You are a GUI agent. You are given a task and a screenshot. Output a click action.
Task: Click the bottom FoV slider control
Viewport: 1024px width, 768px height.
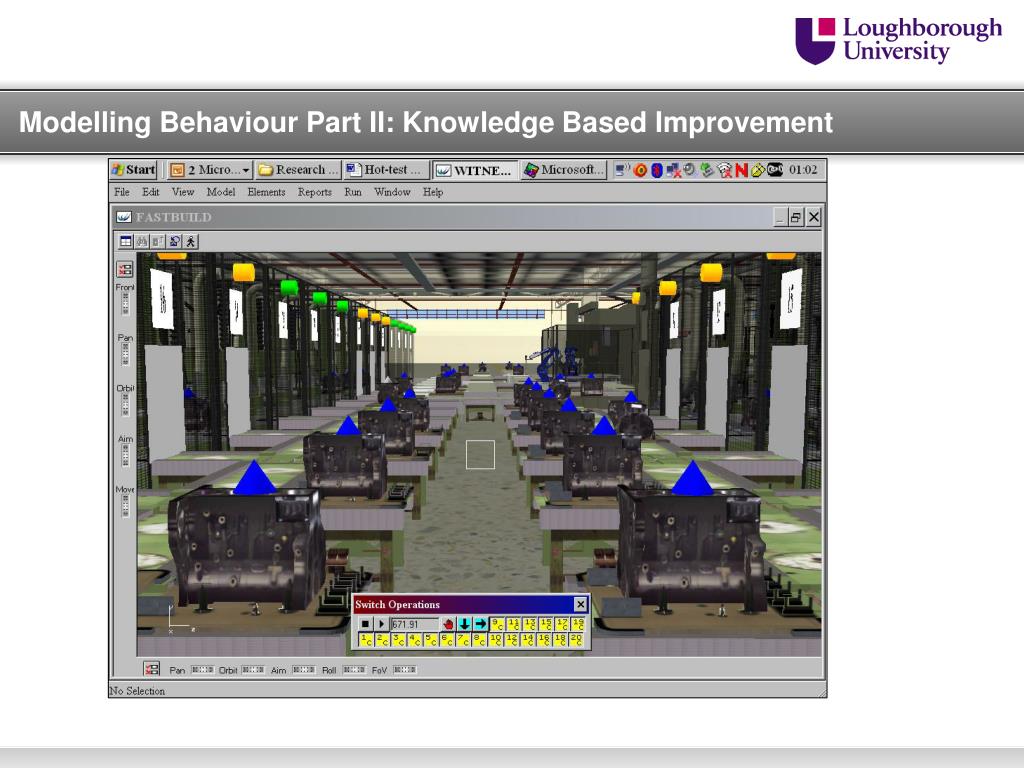tap(405, 669)
